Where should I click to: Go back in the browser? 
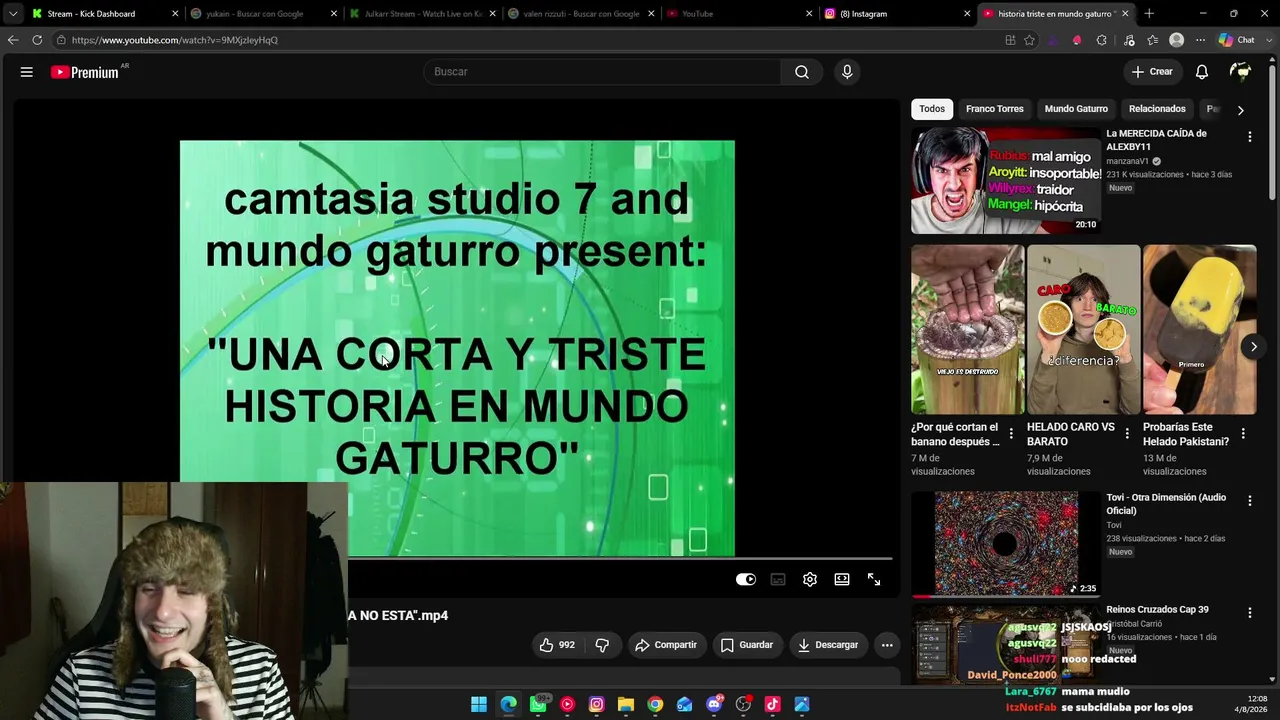coord(12,40)
